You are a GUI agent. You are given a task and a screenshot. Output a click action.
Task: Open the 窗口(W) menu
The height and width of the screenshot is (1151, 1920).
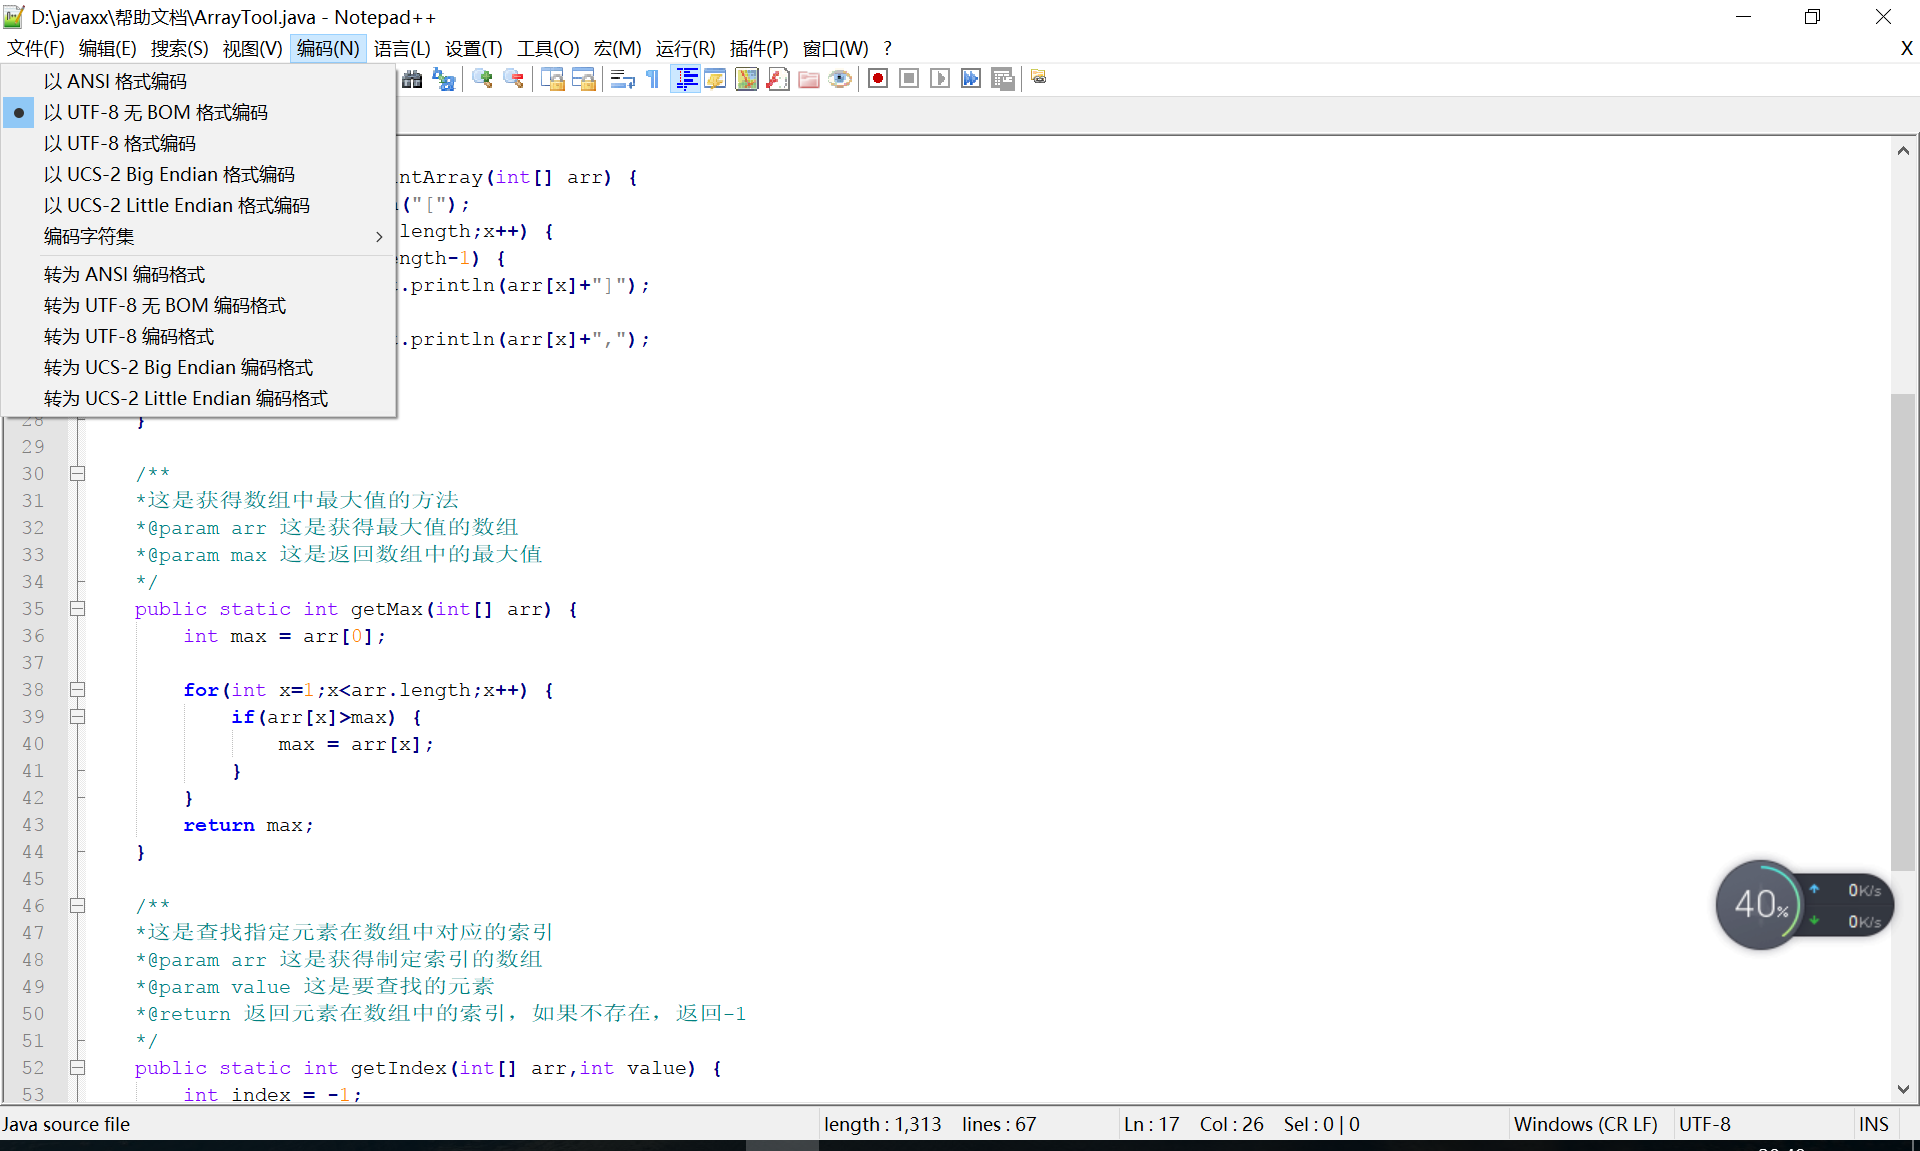pyautogui.click(x=836, y=48)
